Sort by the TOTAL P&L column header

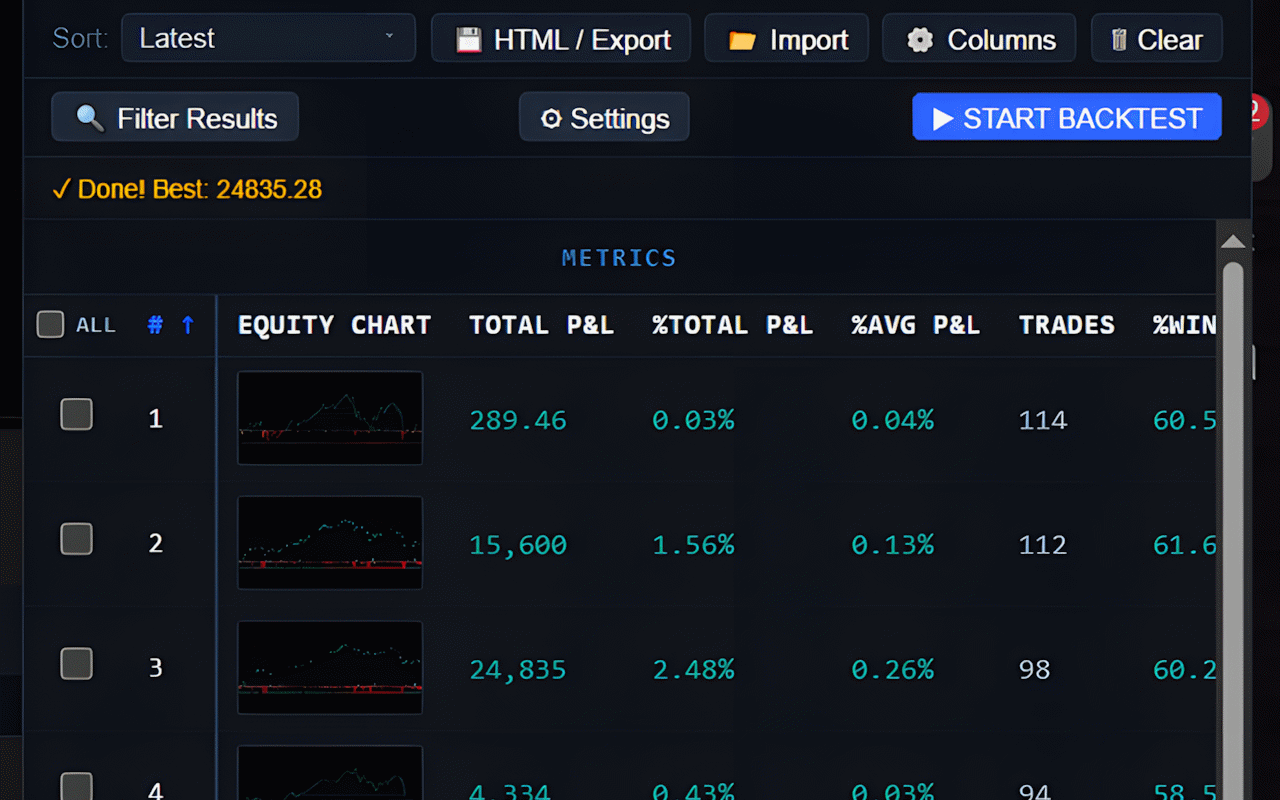coord(541,325)
